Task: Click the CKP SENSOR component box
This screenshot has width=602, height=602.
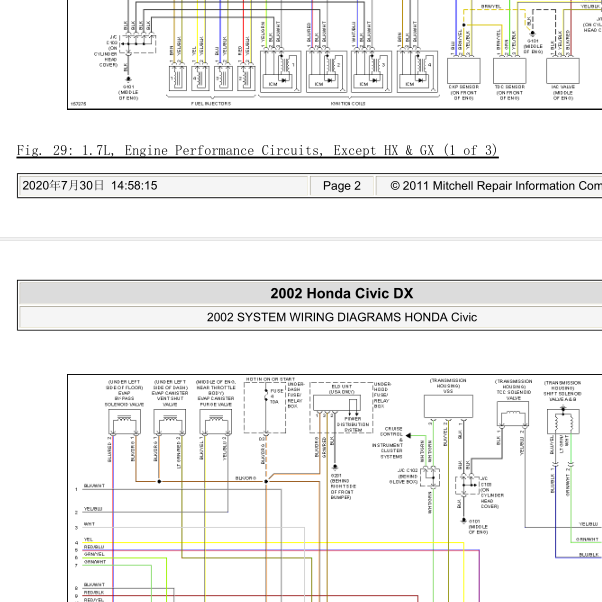Action: (464, 71)
